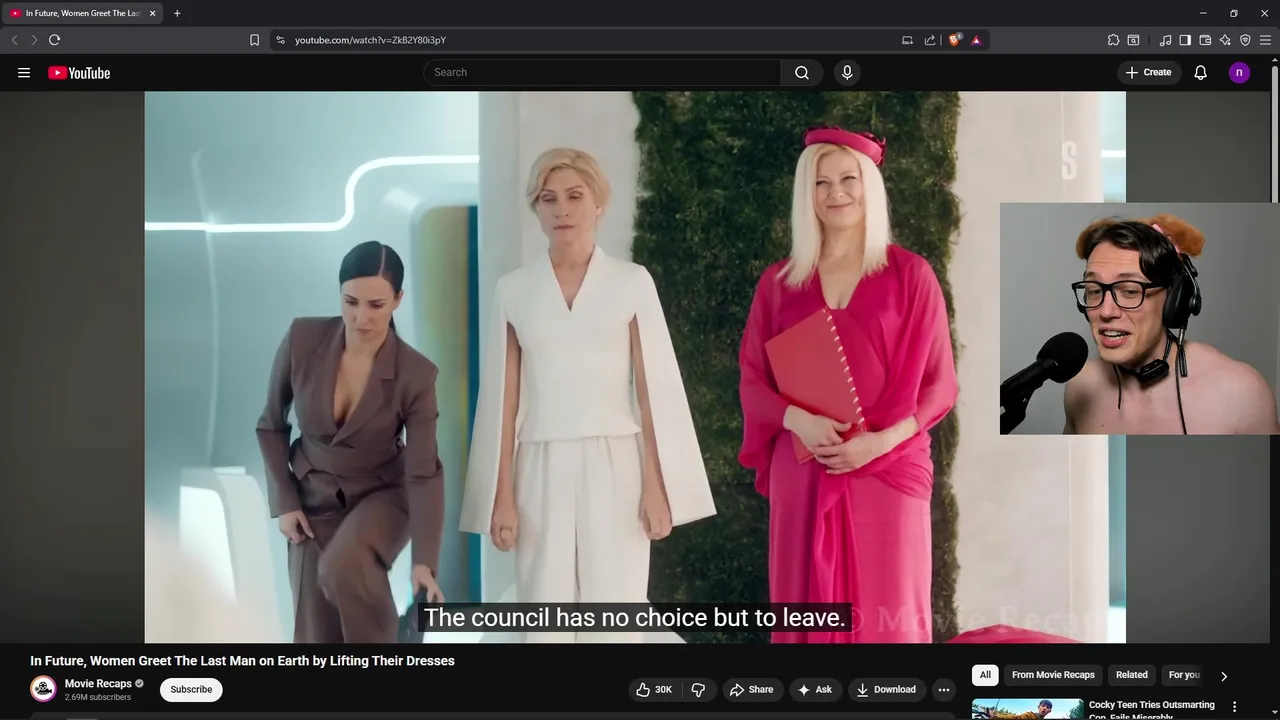
Task: Open more actions for the video
Action: 944,689
